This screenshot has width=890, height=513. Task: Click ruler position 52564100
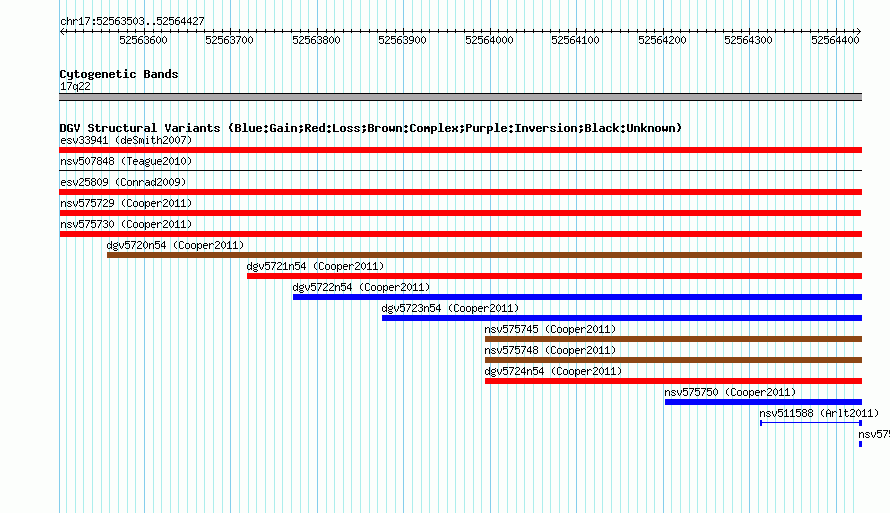point(576,40)
